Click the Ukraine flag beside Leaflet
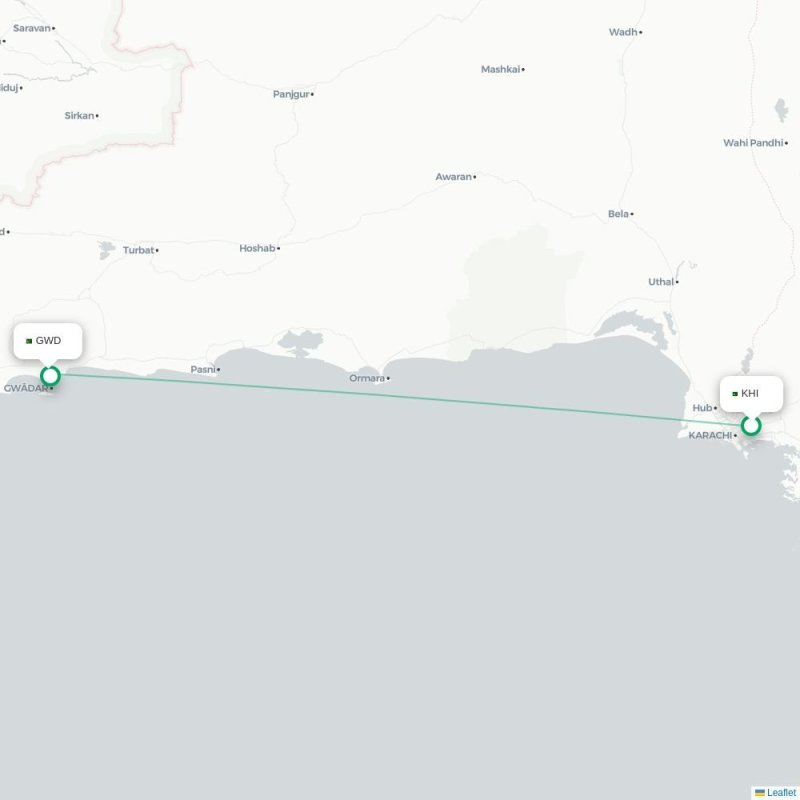 coord(760,793)
